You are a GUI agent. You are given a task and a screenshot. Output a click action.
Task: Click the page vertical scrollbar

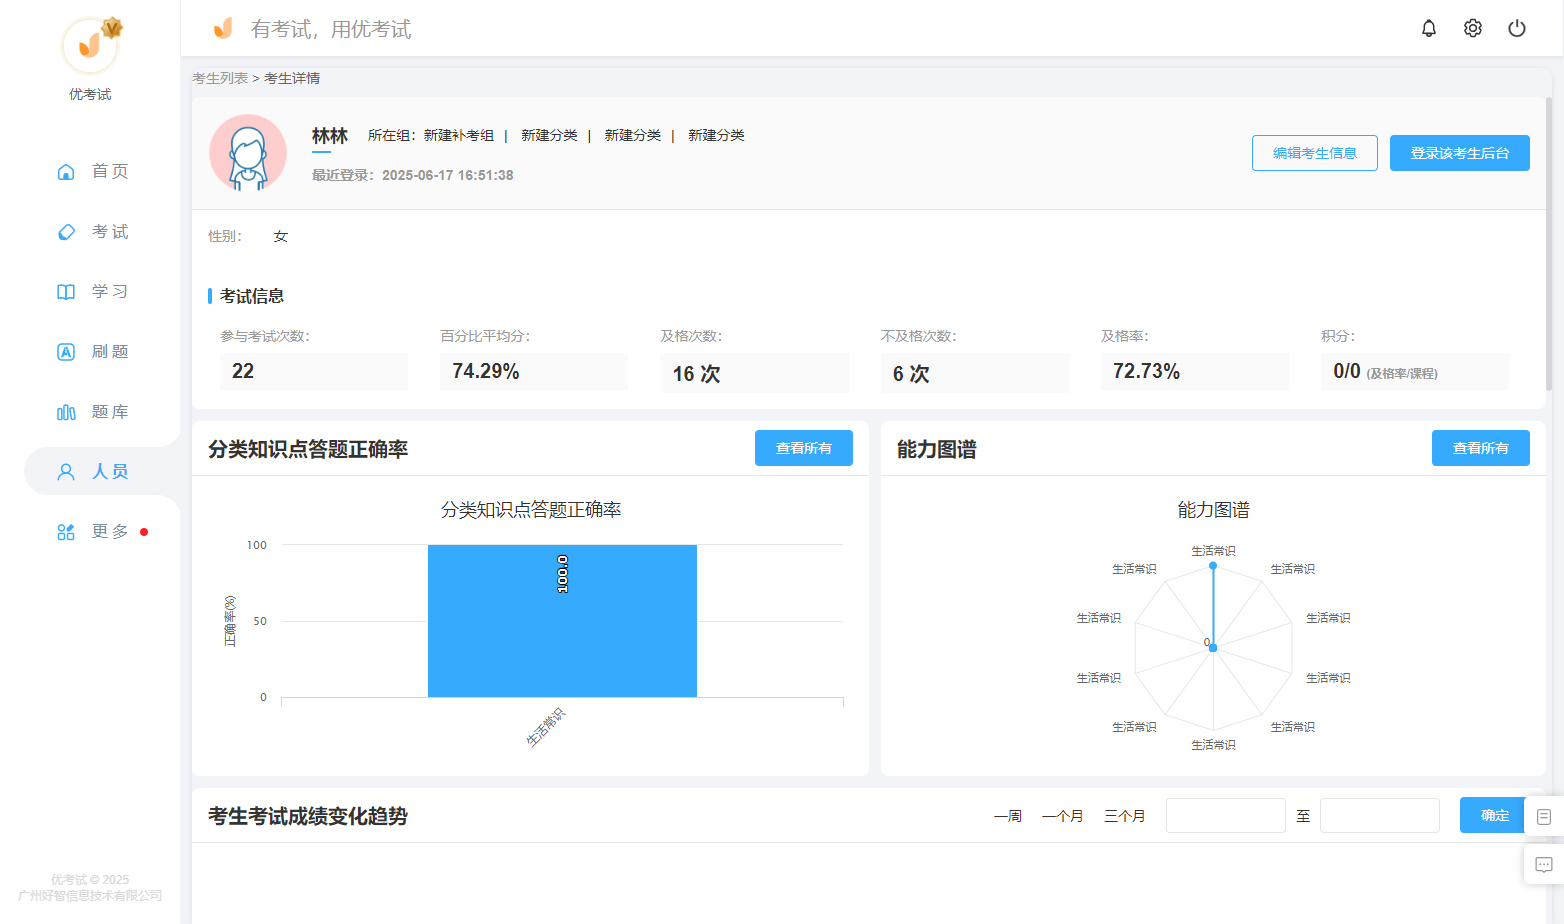click(1549, 243)
